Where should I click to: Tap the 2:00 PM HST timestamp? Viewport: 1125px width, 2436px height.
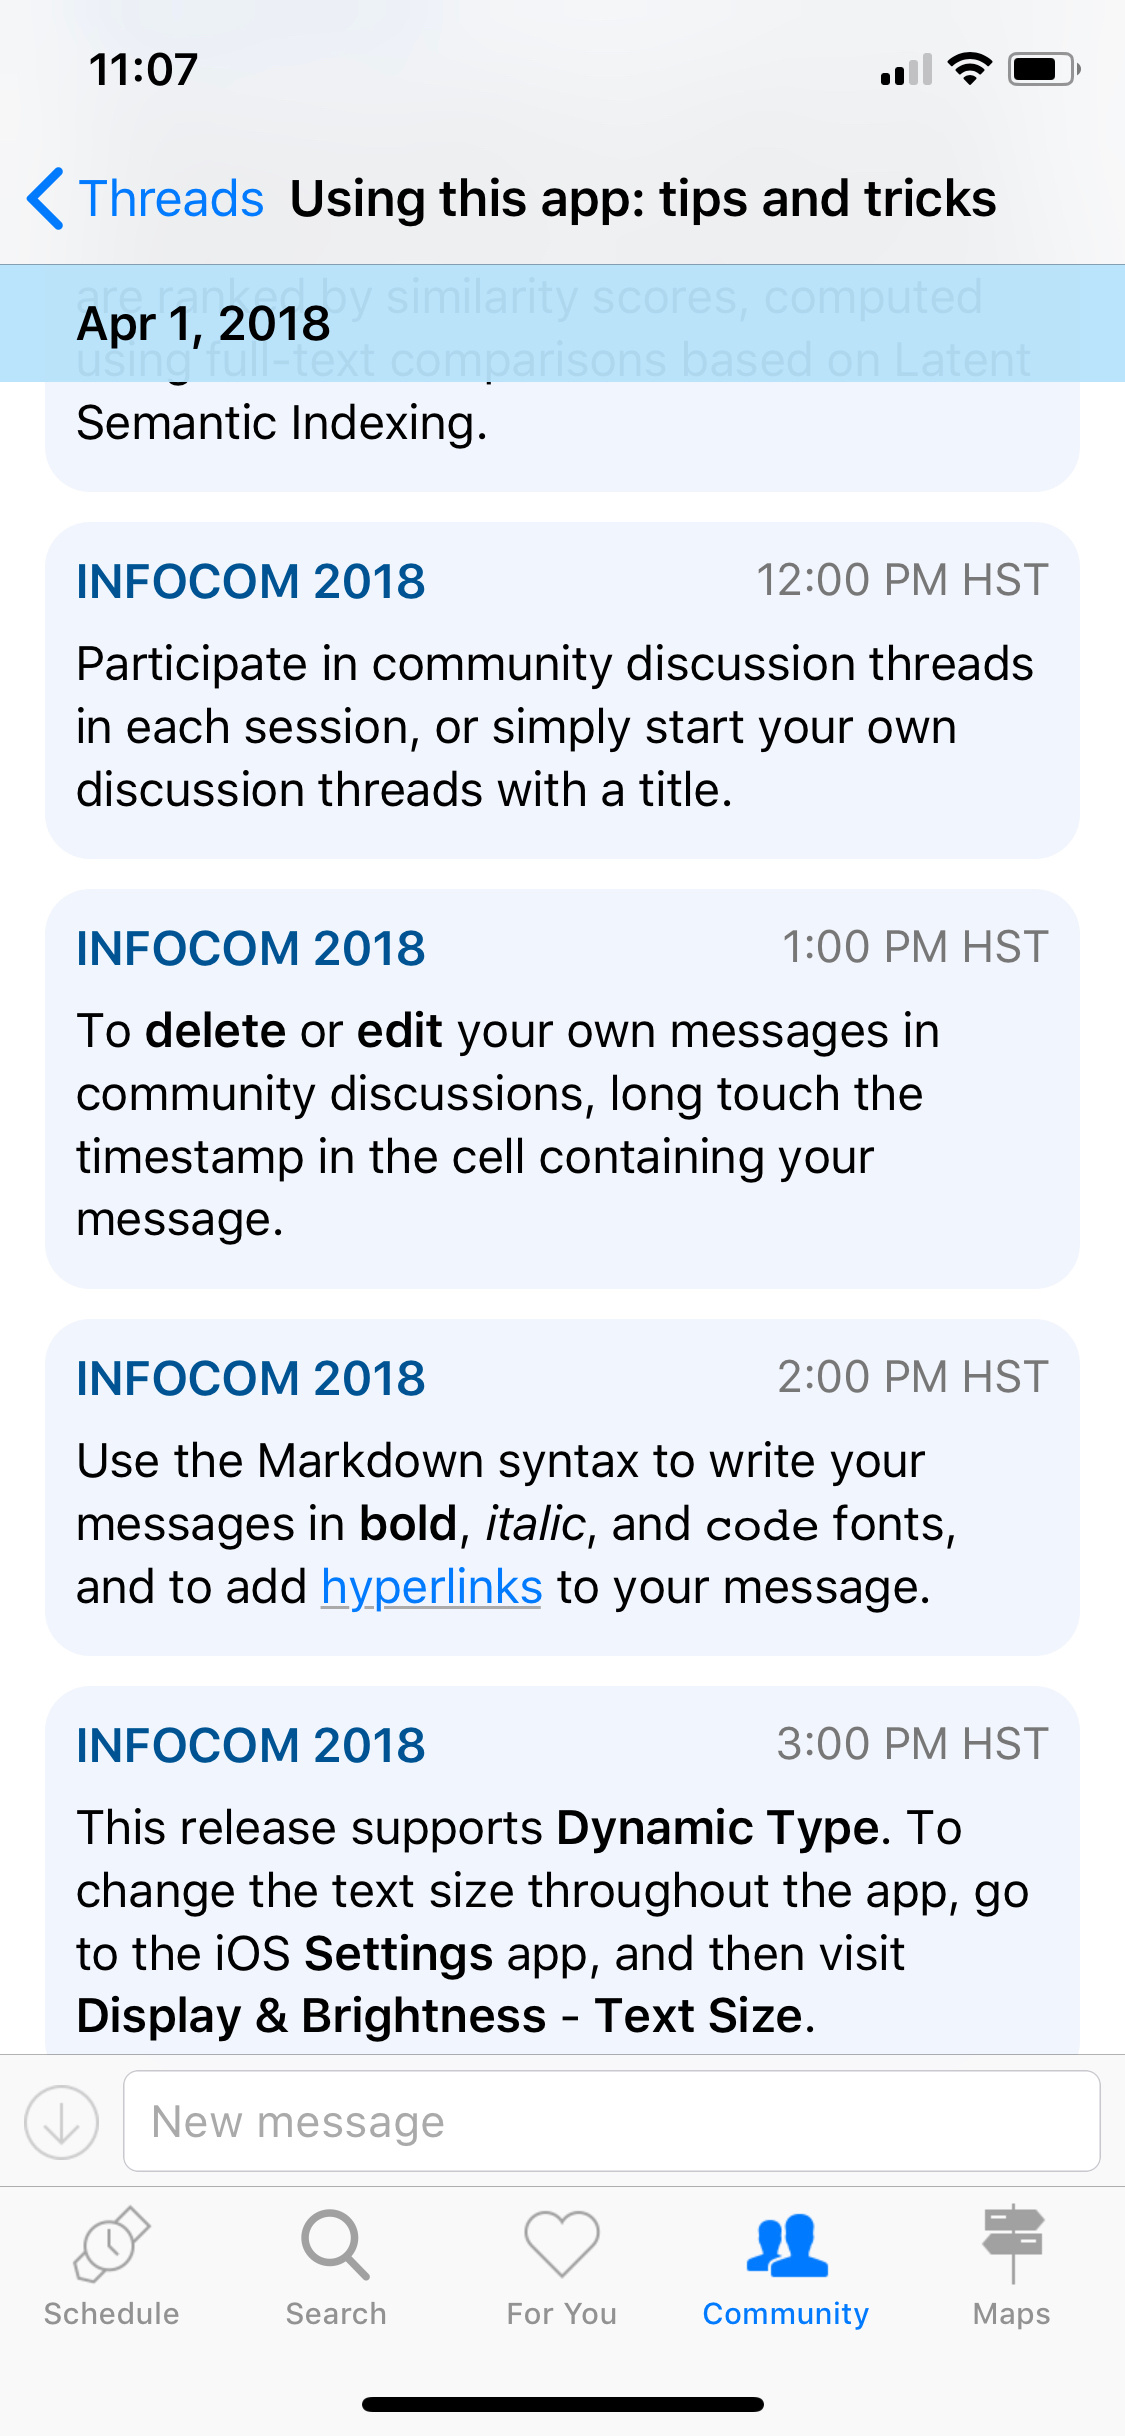point(912,1377)
